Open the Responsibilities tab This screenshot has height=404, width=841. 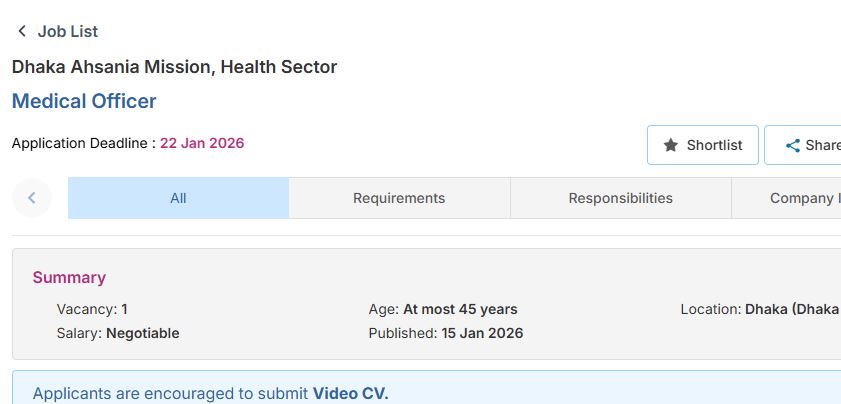(620, 198)
